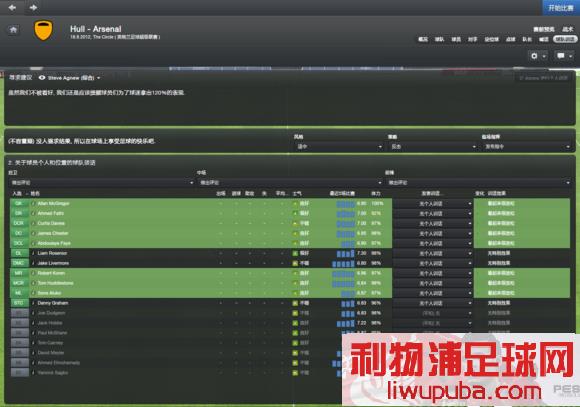Open individual talk dropdown for Danny Graham
This screenshot has height=407, width=580.
433,303
